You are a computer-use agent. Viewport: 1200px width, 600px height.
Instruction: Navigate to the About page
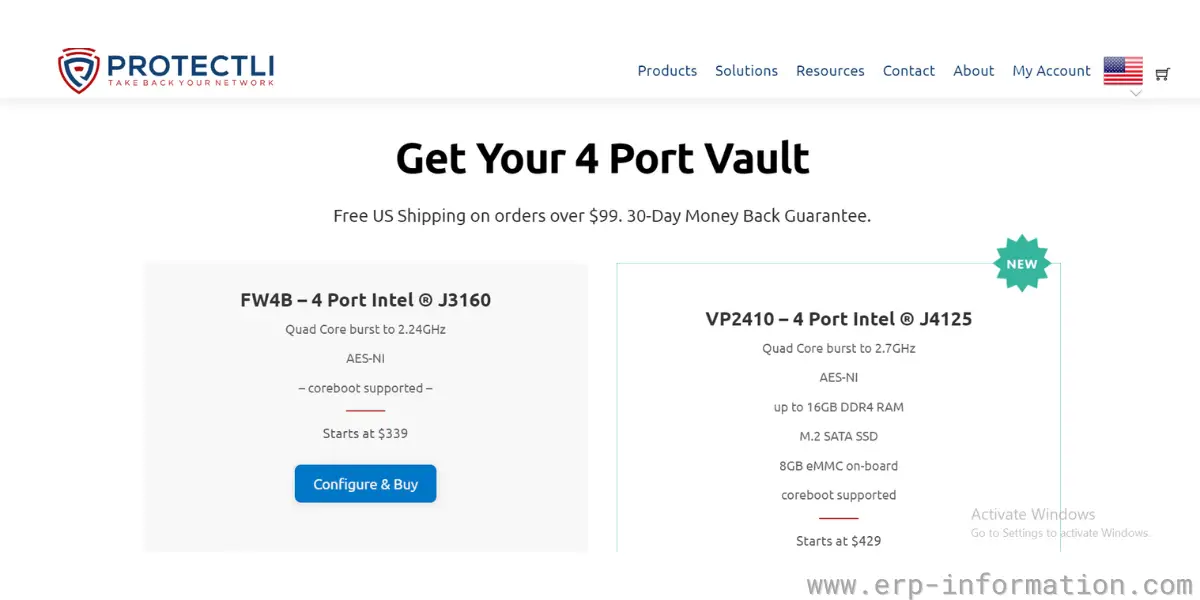pos(973,71)
